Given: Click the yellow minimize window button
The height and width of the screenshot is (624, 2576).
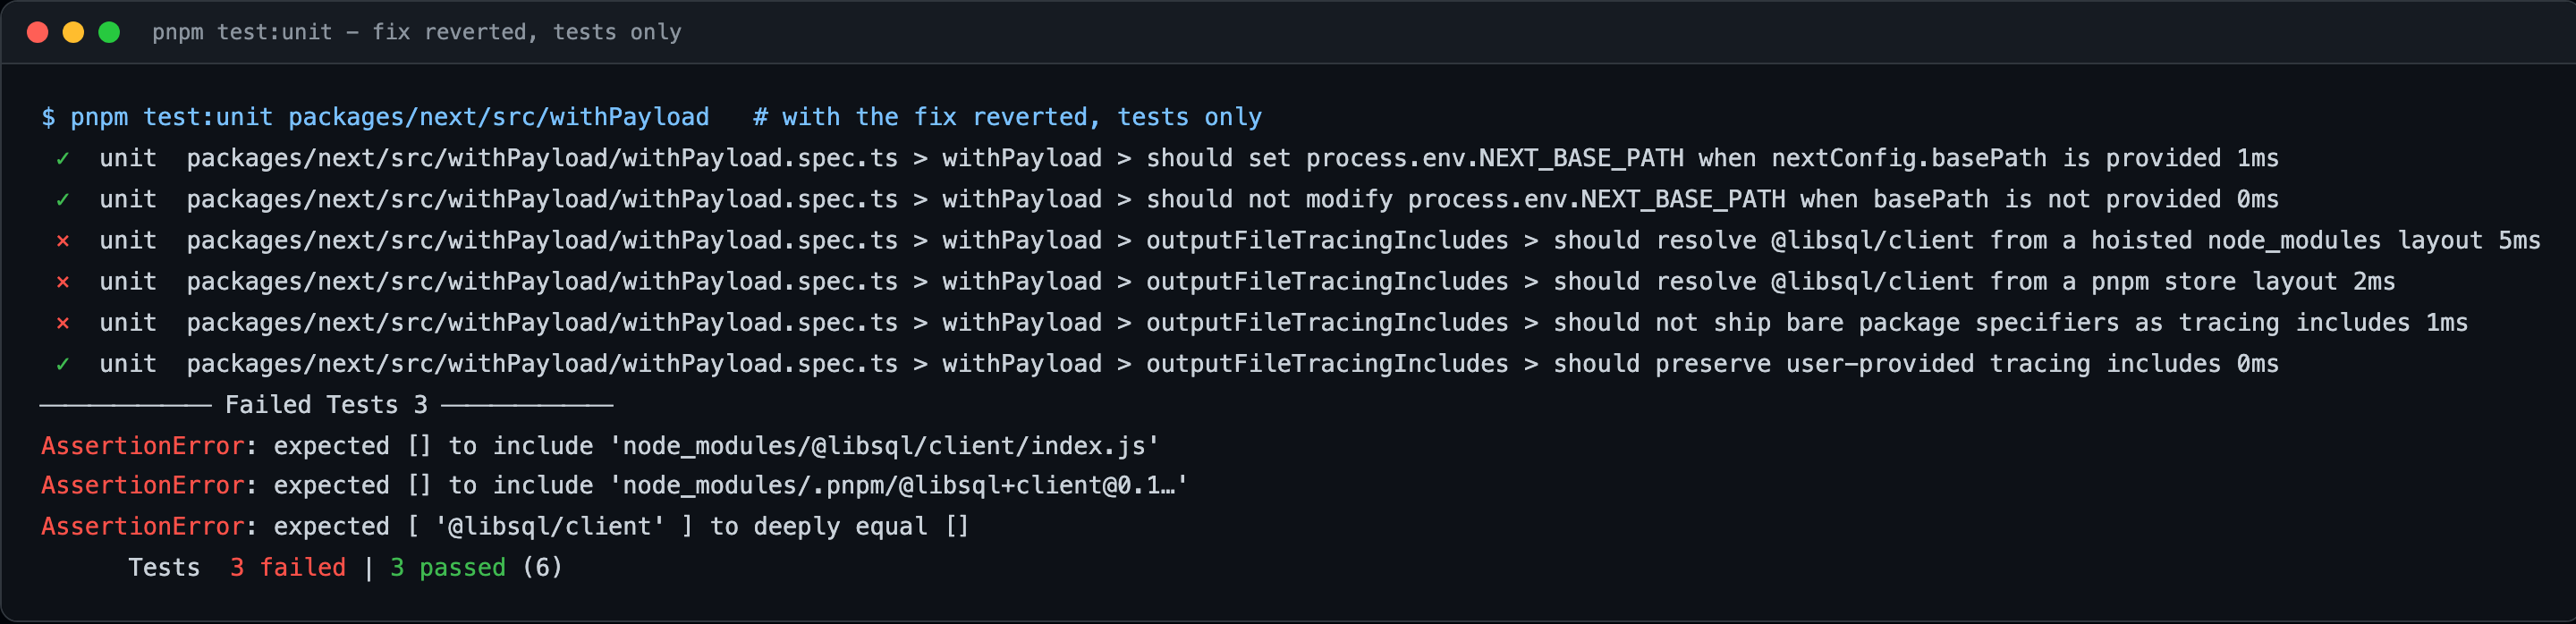Looking at the screenshot, I should [x=73, y=32].
